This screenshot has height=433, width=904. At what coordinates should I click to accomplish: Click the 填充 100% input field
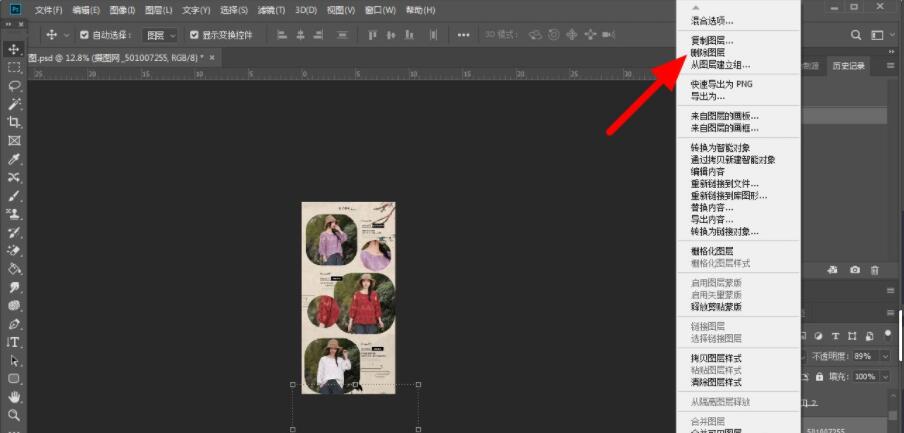[865, 376]
